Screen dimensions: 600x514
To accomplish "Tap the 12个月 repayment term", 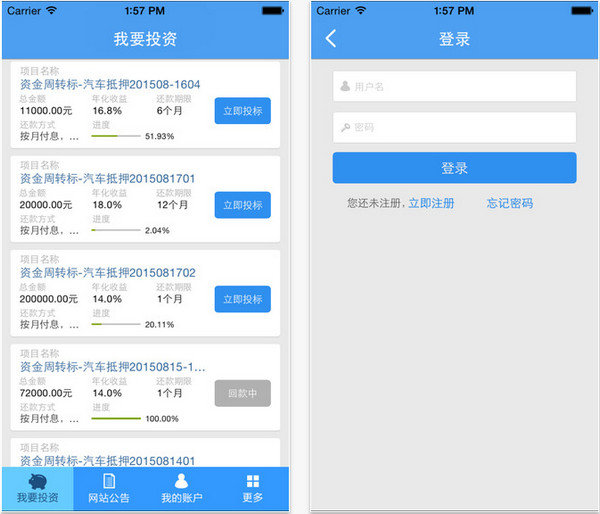I will (172, 205).
